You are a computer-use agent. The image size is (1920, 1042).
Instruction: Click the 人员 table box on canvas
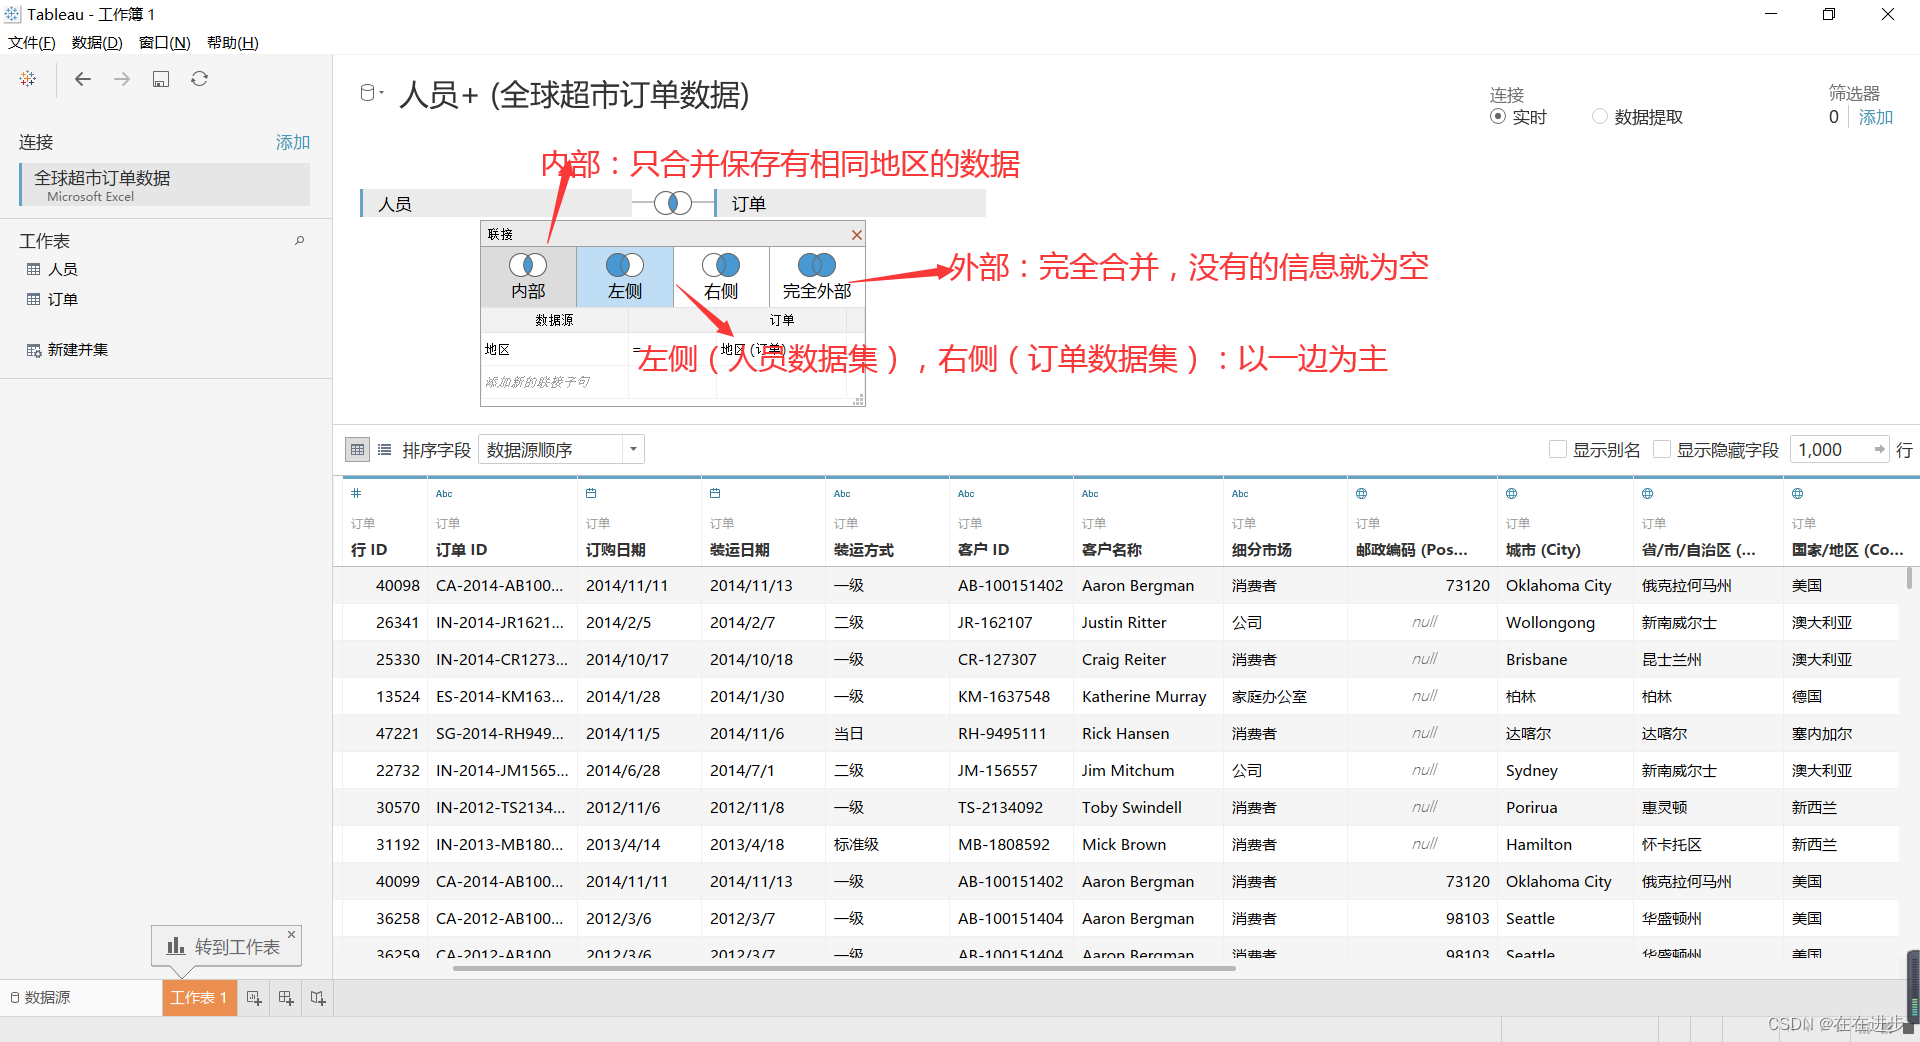point(496,204)
